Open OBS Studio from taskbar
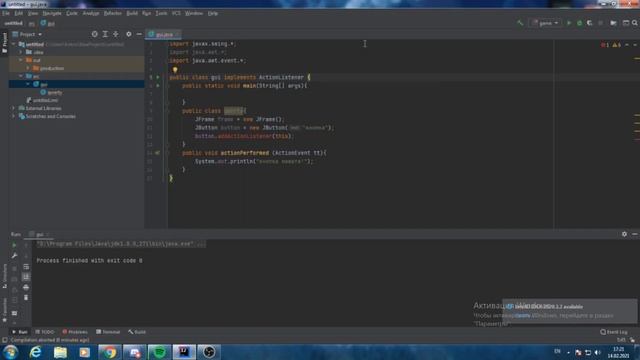Viewport: 640px width, 360px height. (x=209, y=352)
